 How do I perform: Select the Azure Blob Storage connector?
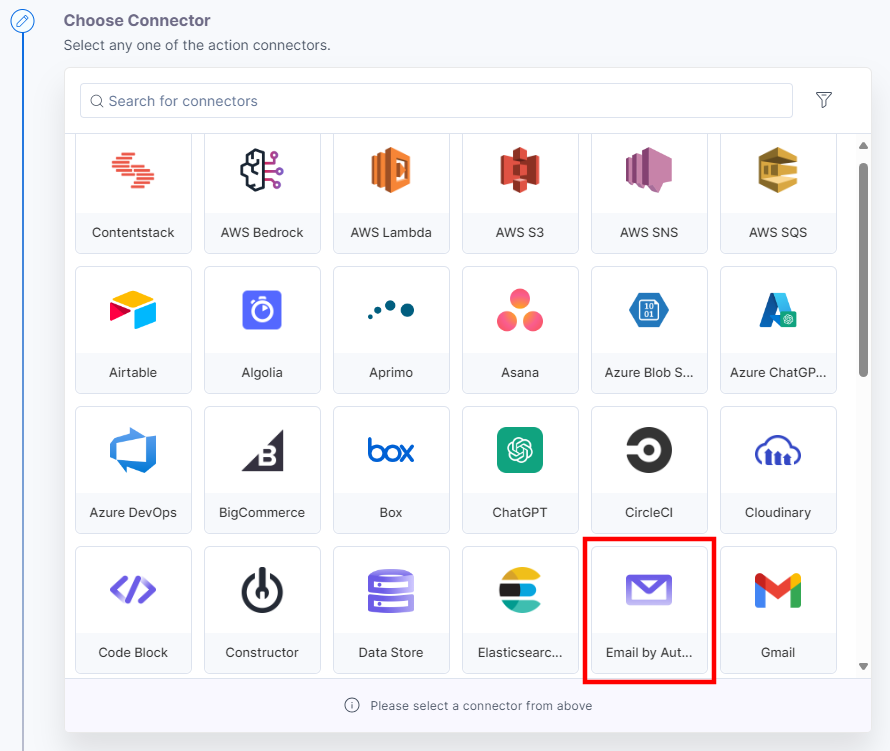649,330
